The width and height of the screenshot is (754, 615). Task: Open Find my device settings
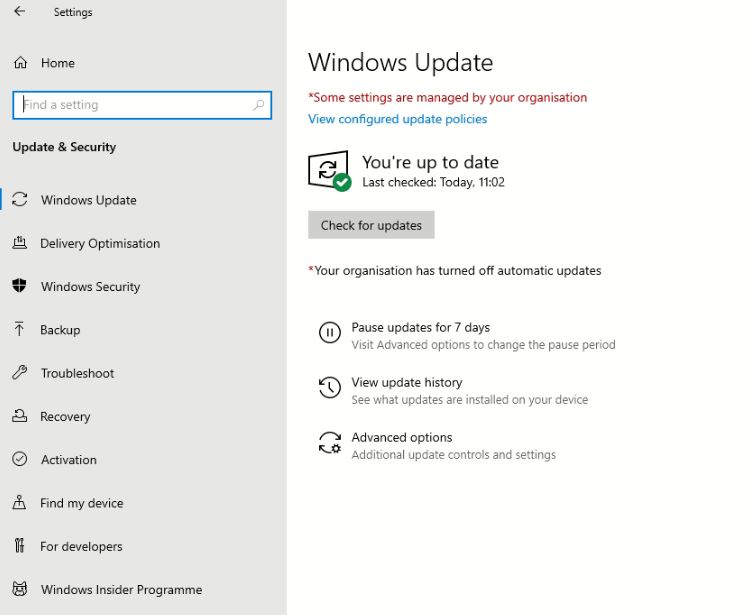(82, 503)
